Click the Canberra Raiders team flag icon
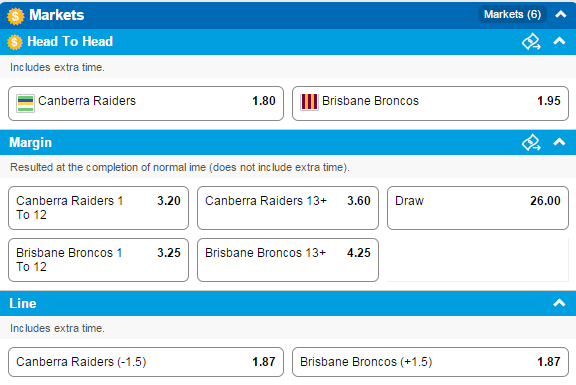 tap(25, 103)
